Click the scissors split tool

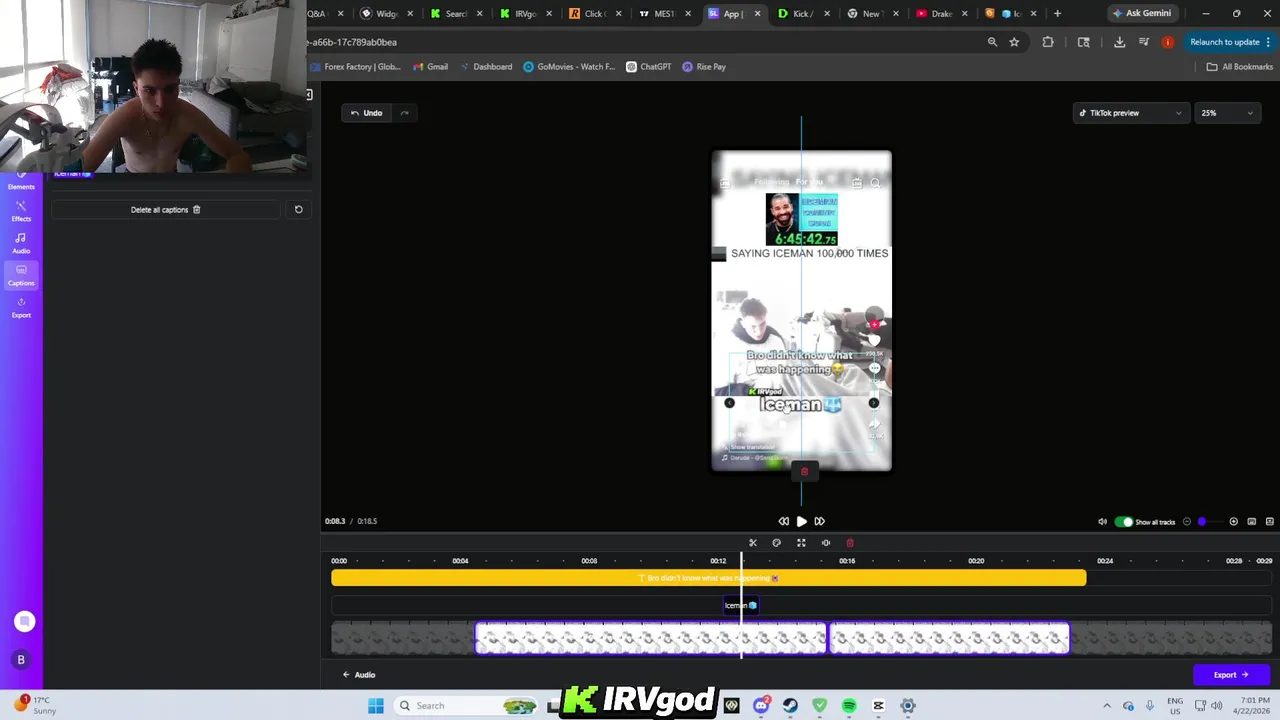pos(753,543)
